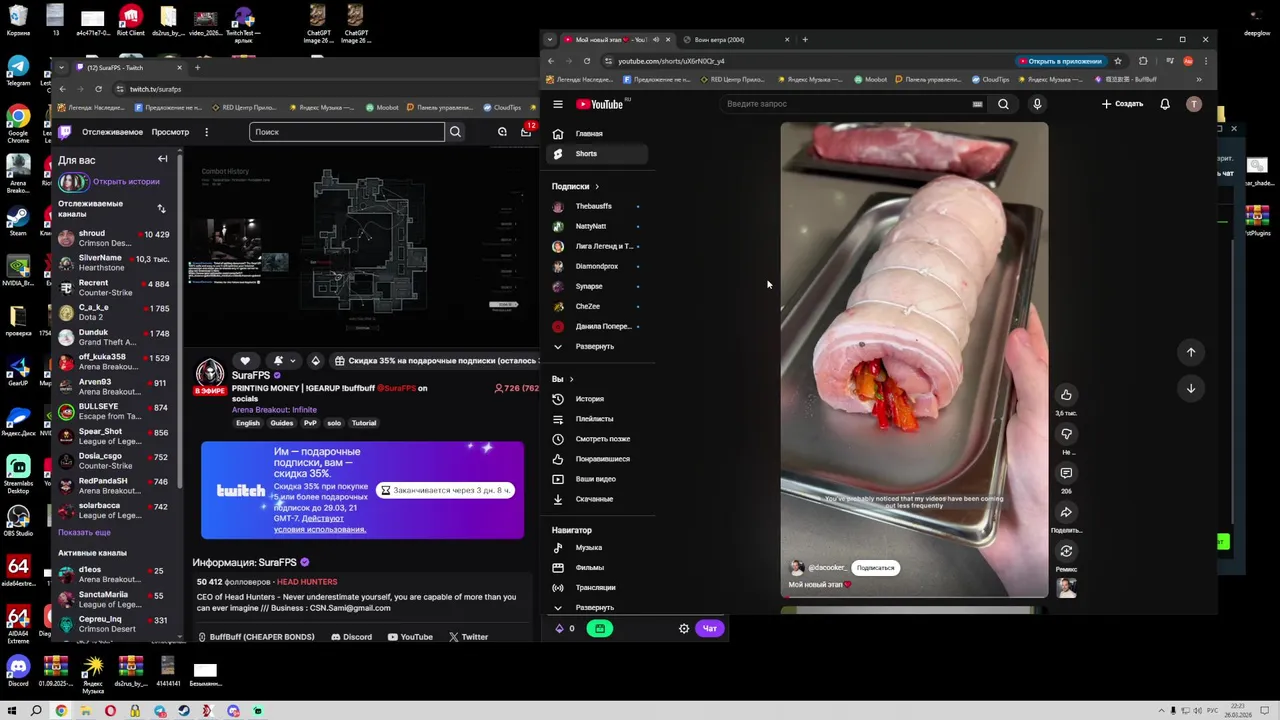Start YouTube voice search with microphone
The image size is (1280, 720).
click(x=1037, y=104)
